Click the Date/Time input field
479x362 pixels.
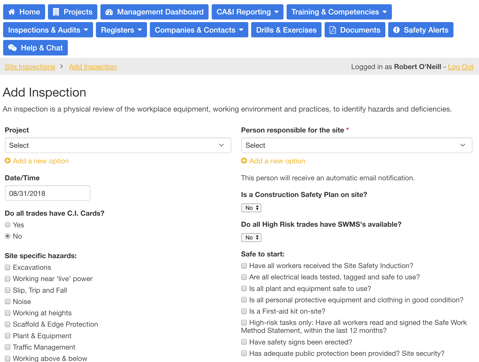[47, 193]
